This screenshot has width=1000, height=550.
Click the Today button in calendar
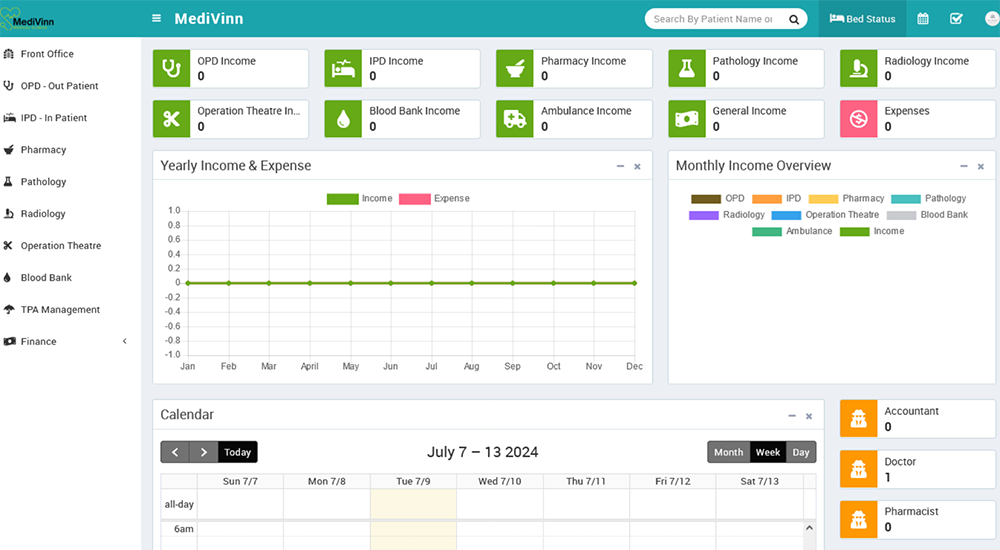pos(237,452)
